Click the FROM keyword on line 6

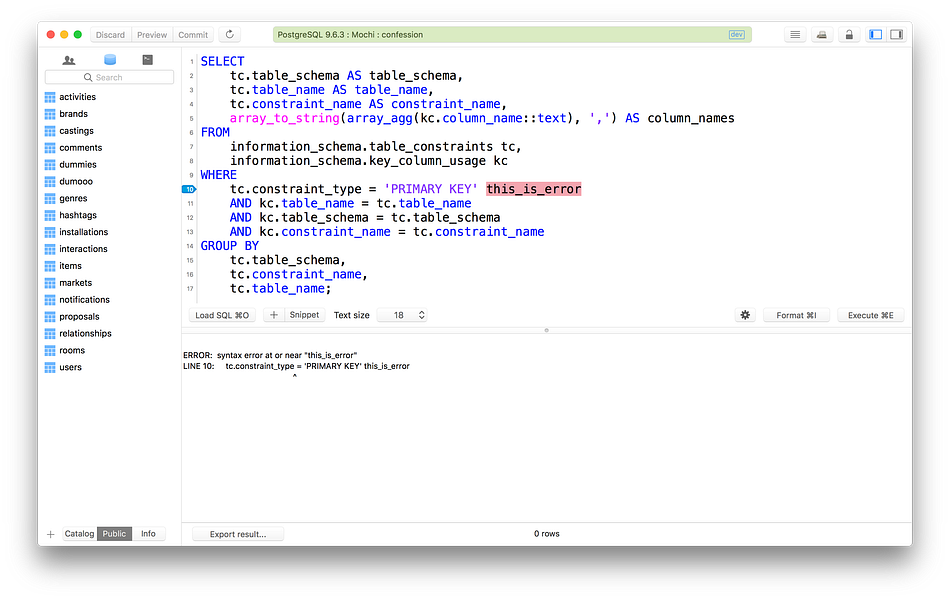[x=215, y=132]
